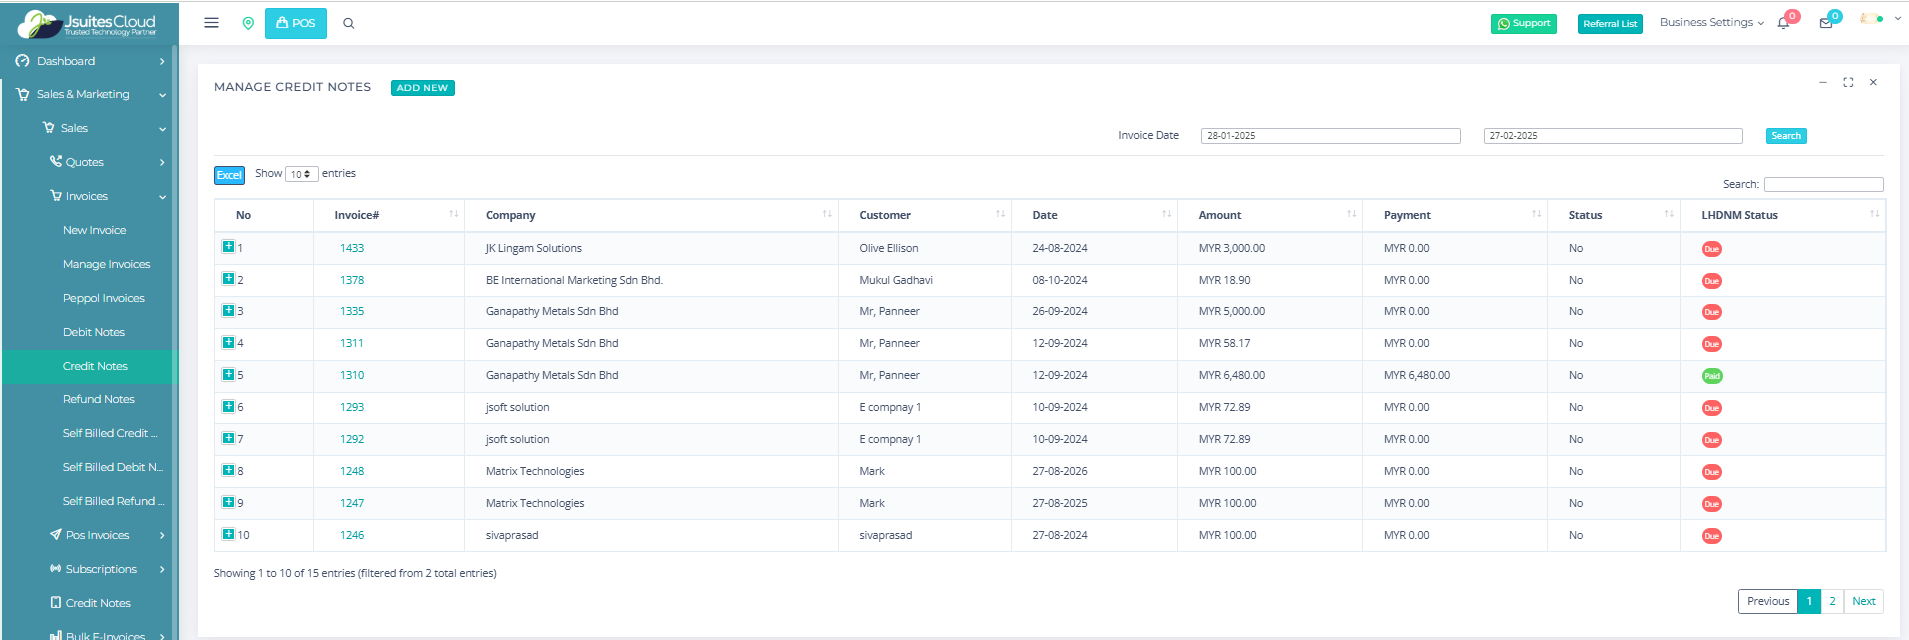Click the Add New button
The width and height of the screenshot is (1909, 640).
[x=422, y=88]
